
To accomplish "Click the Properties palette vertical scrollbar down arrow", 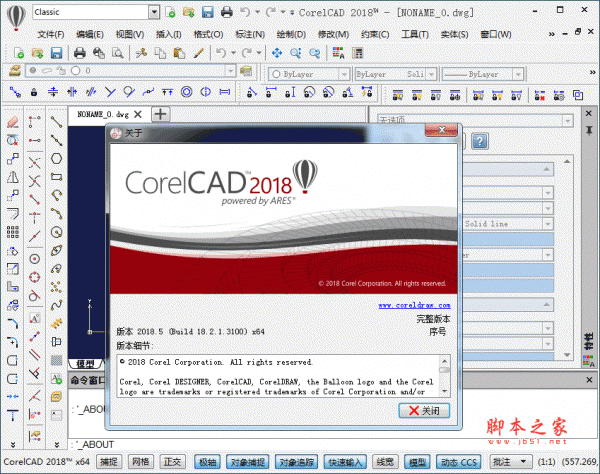I will point(567,355).
